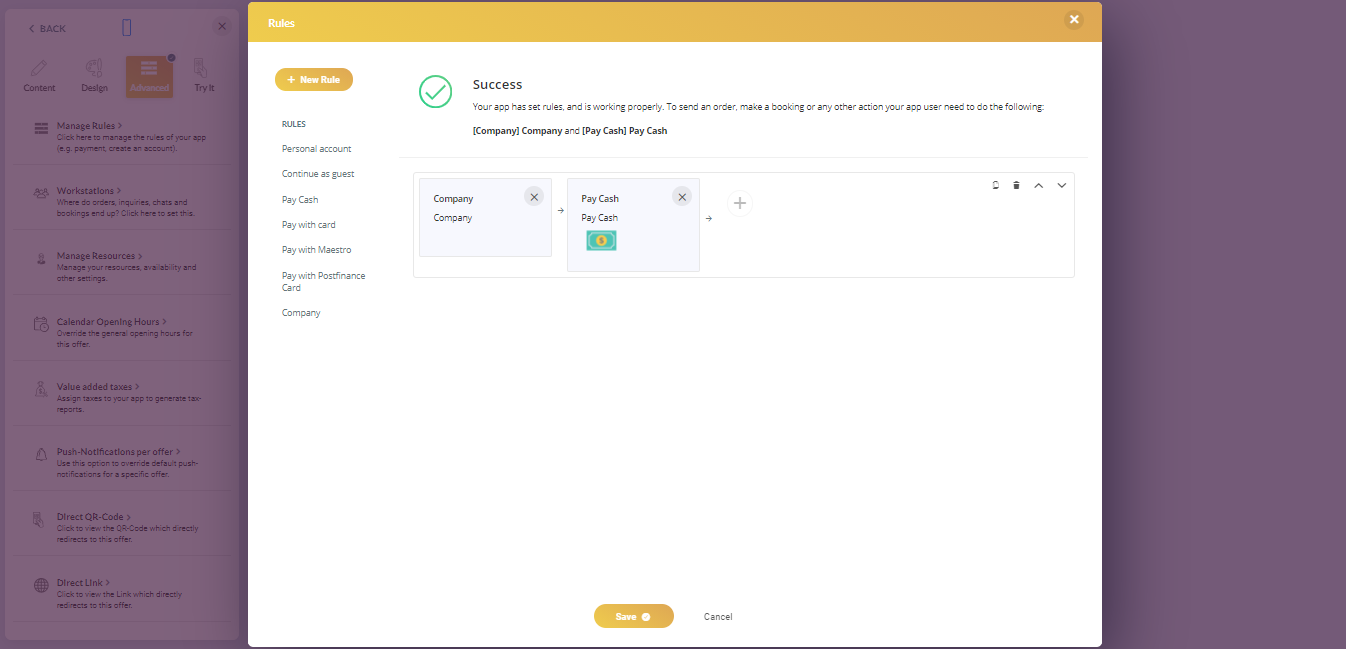Click the Calendar Opening Hours calendar icon

pos(41,324)
